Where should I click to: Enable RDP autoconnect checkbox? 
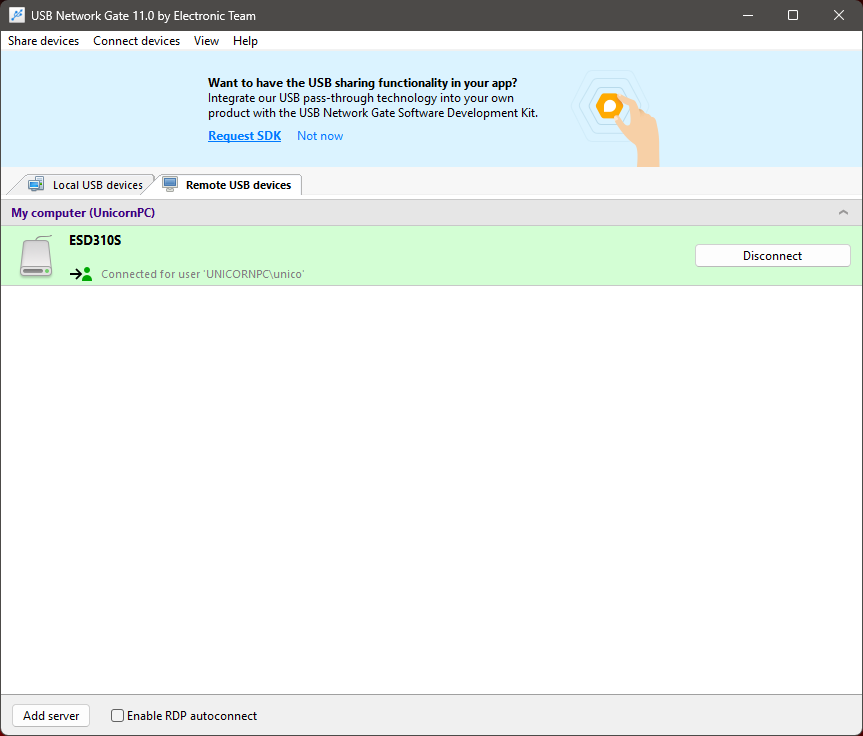click(118, 716)
